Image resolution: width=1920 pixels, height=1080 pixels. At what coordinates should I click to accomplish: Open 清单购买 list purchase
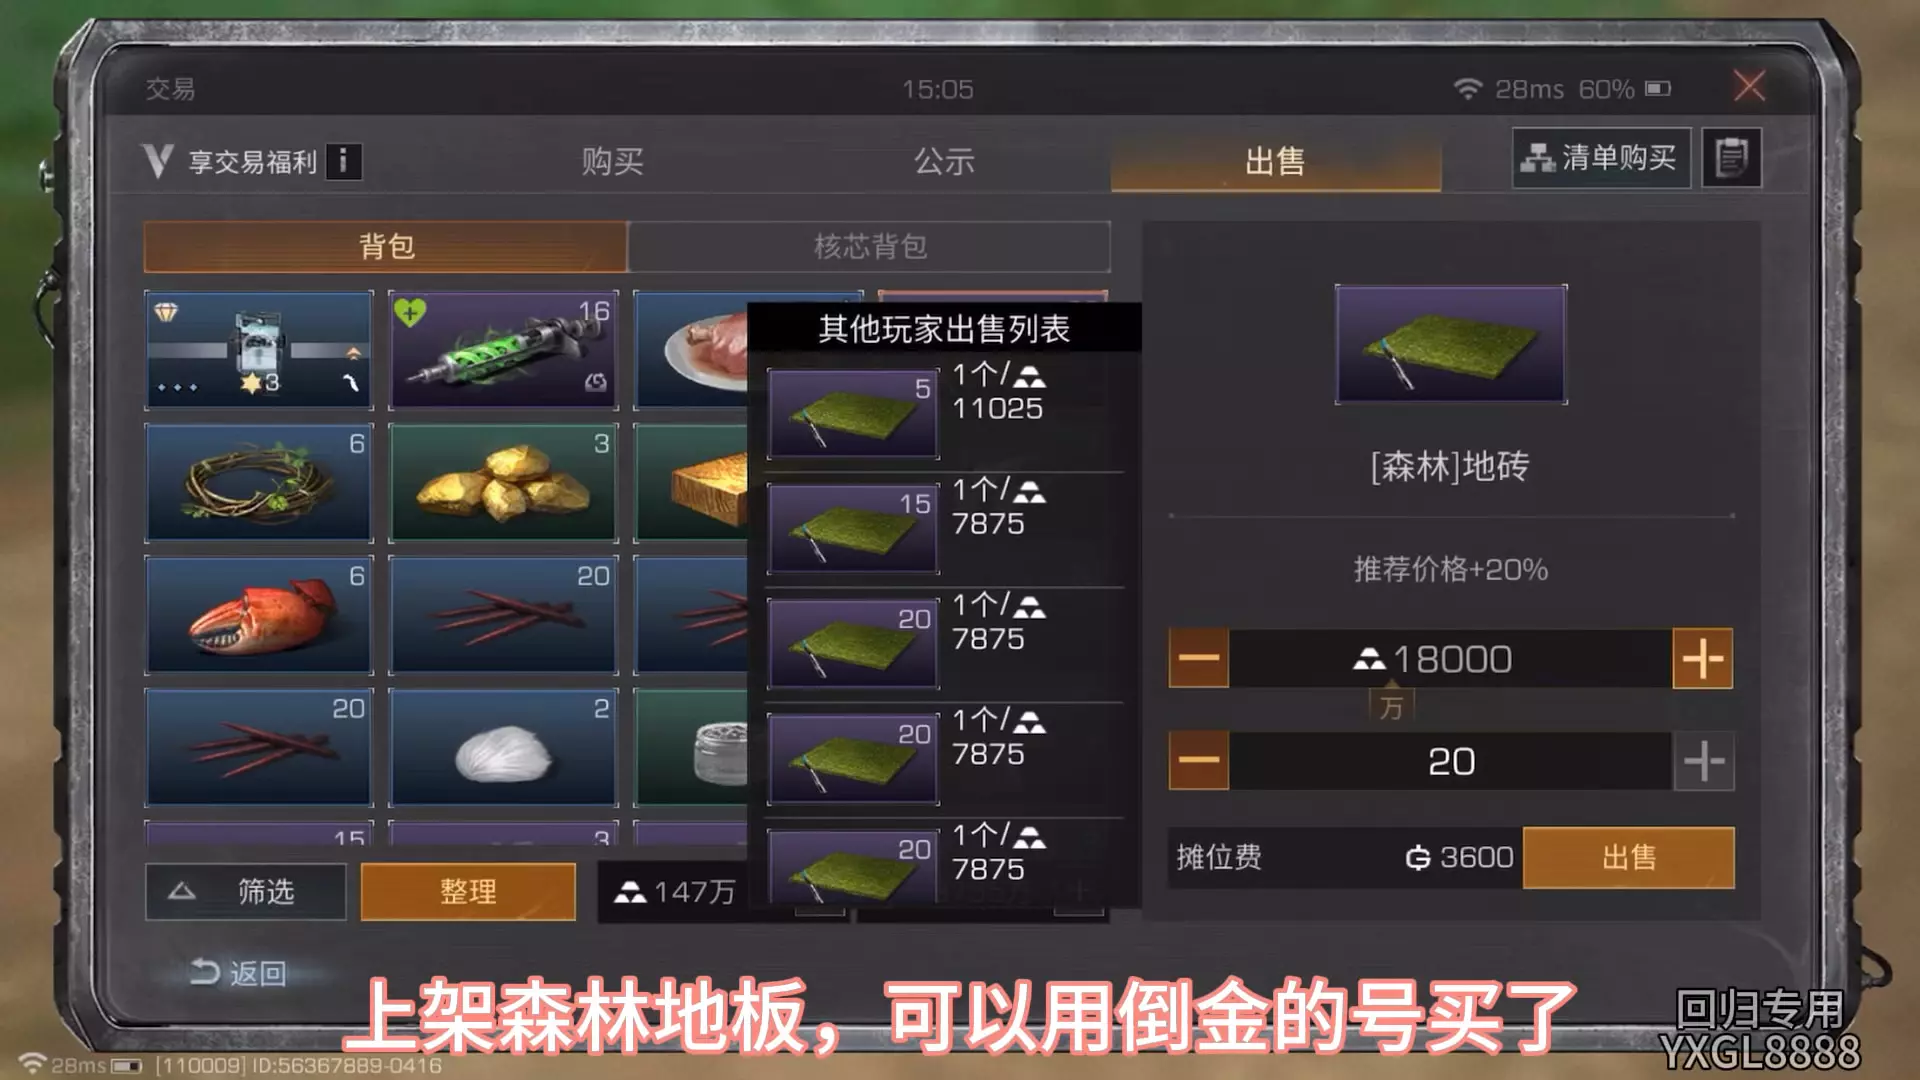tap(1601, 158)
